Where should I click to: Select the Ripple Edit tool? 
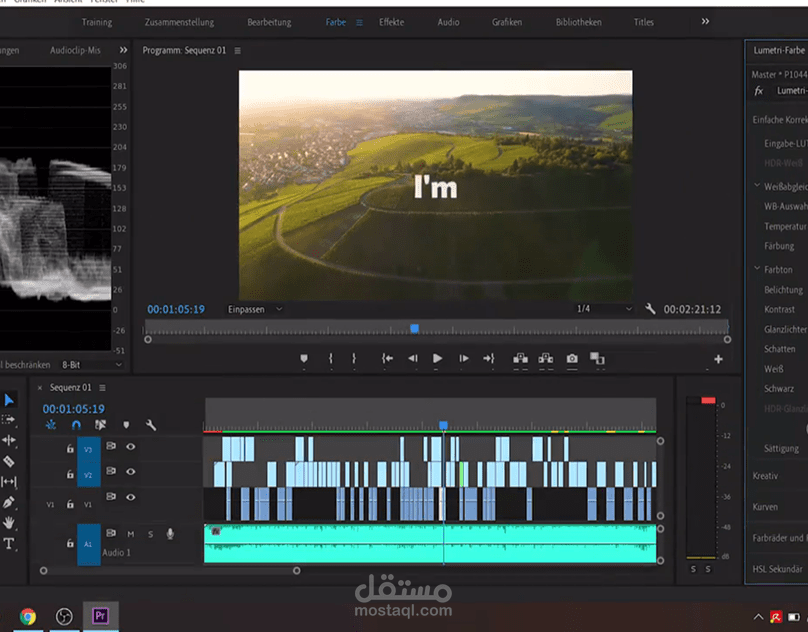(x=9, y=440)
